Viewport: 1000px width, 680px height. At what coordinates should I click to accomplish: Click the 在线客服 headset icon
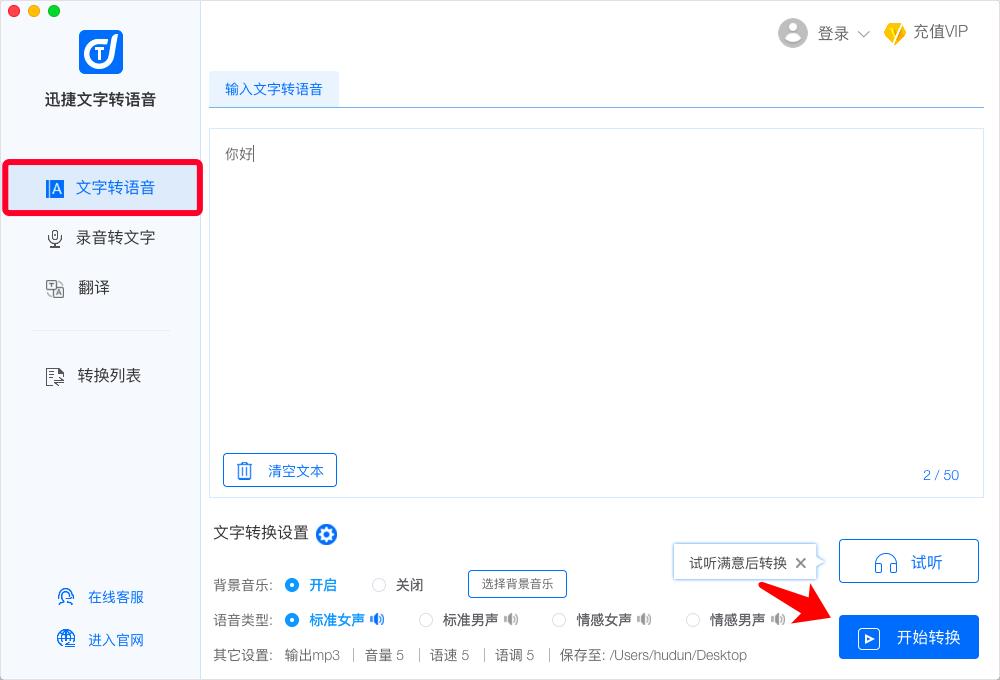[x=65, y=596]
